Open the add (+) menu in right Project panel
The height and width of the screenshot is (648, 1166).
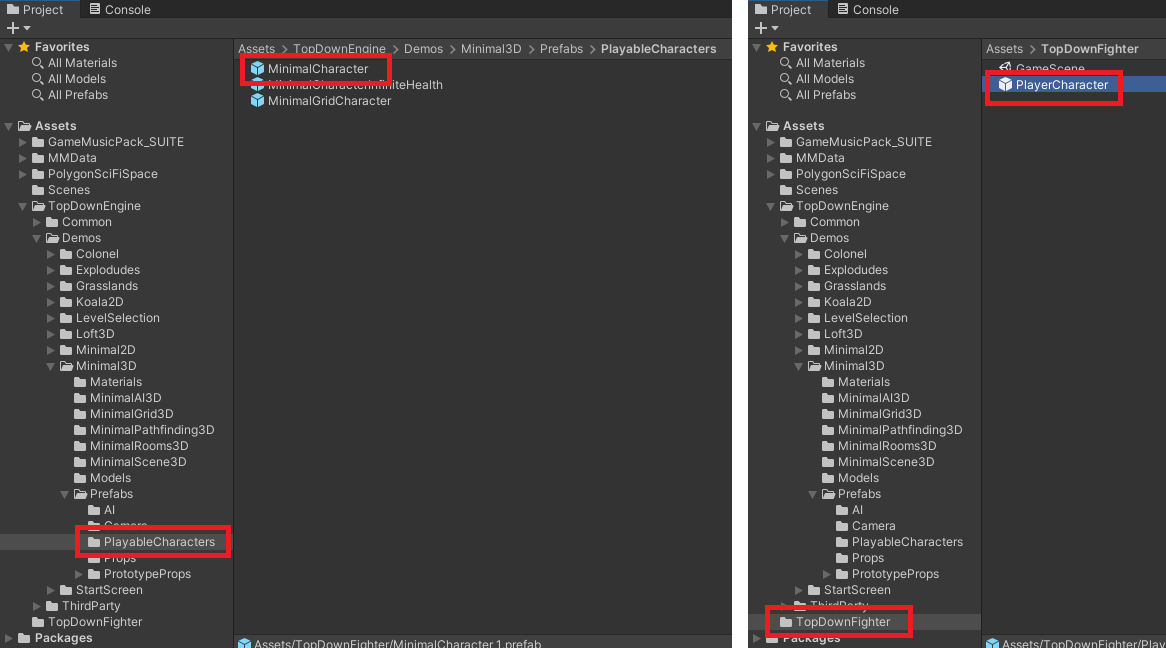click(x=766, y=28)
